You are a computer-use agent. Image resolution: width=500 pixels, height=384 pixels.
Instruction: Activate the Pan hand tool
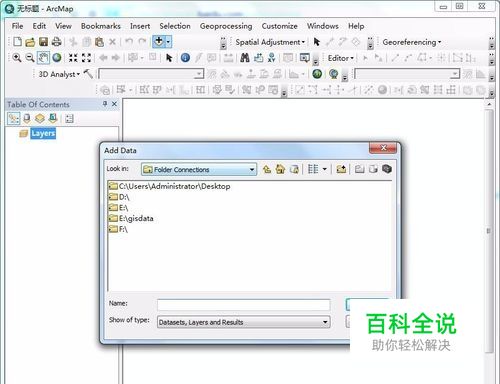(43, 58)
